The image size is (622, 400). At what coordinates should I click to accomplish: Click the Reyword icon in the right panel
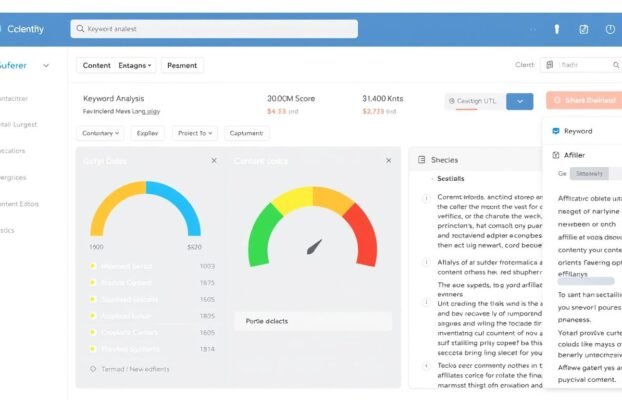click(556, 131)
